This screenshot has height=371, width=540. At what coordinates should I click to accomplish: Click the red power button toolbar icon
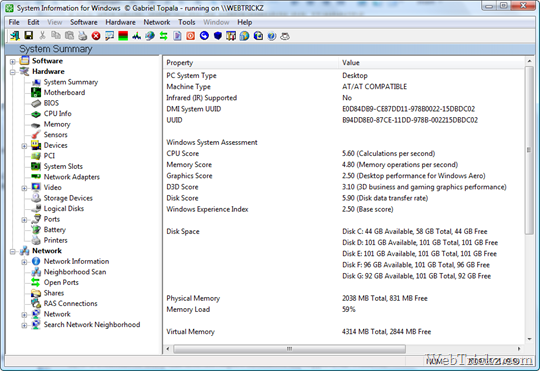[x=190, y=36]
